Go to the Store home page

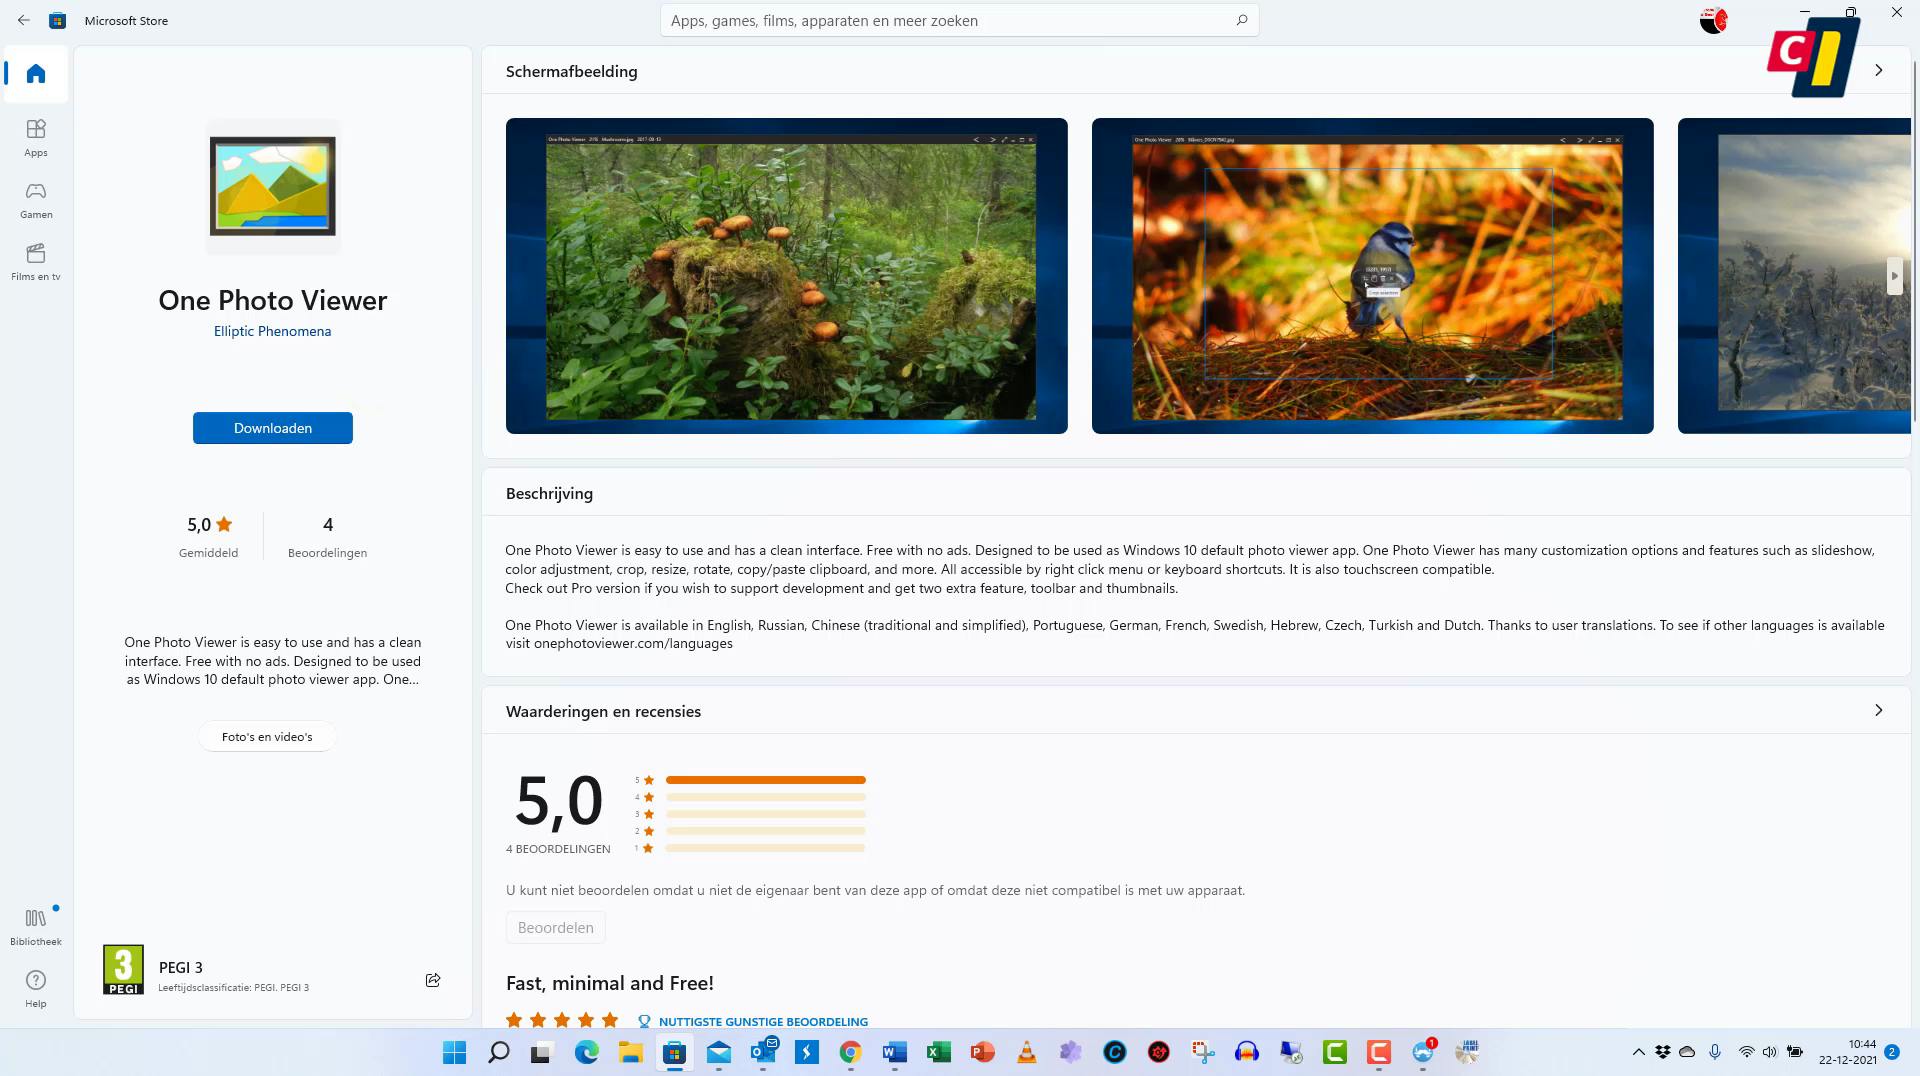(x=36, y=74)
